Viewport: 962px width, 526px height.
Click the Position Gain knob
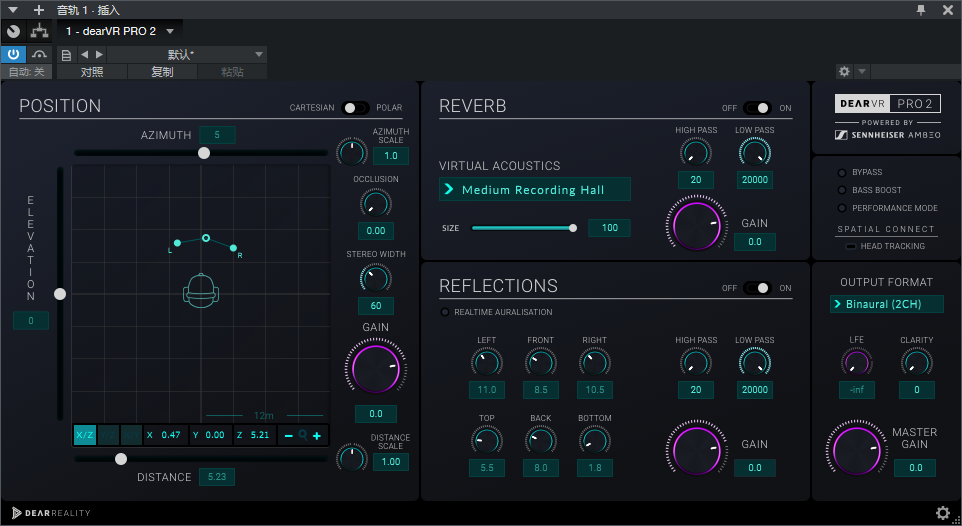click(375, 368)
